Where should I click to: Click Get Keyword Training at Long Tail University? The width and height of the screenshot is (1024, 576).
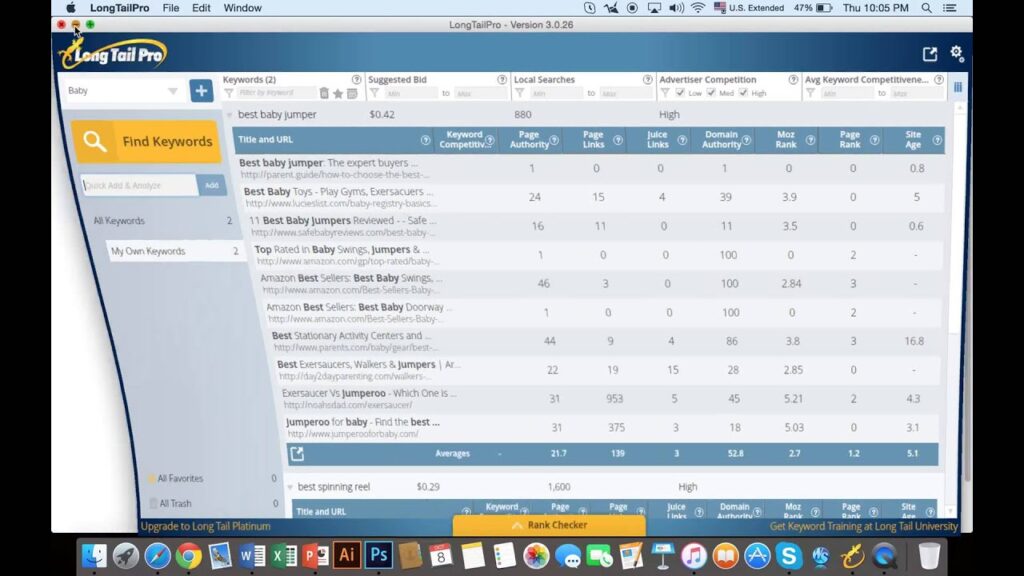[x=863, y=526]
